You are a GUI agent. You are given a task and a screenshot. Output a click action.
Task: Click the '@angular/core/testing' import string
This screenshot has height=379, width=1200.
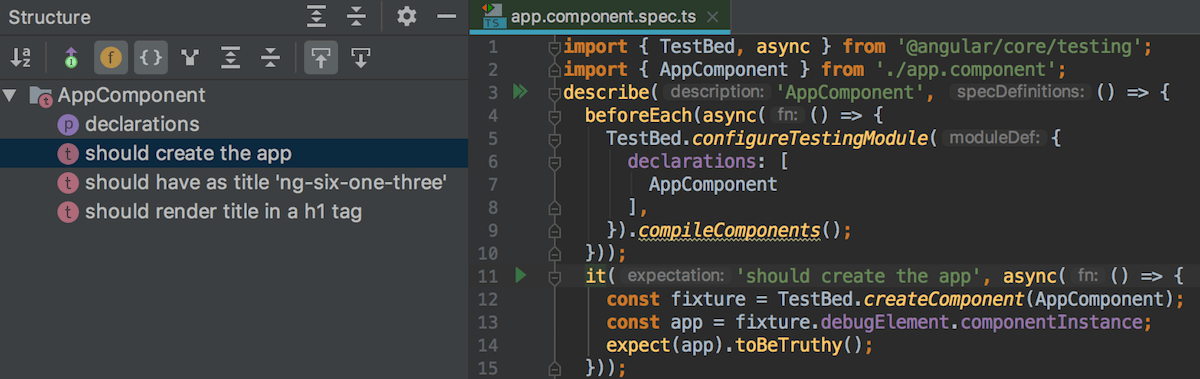point(1017,47)
